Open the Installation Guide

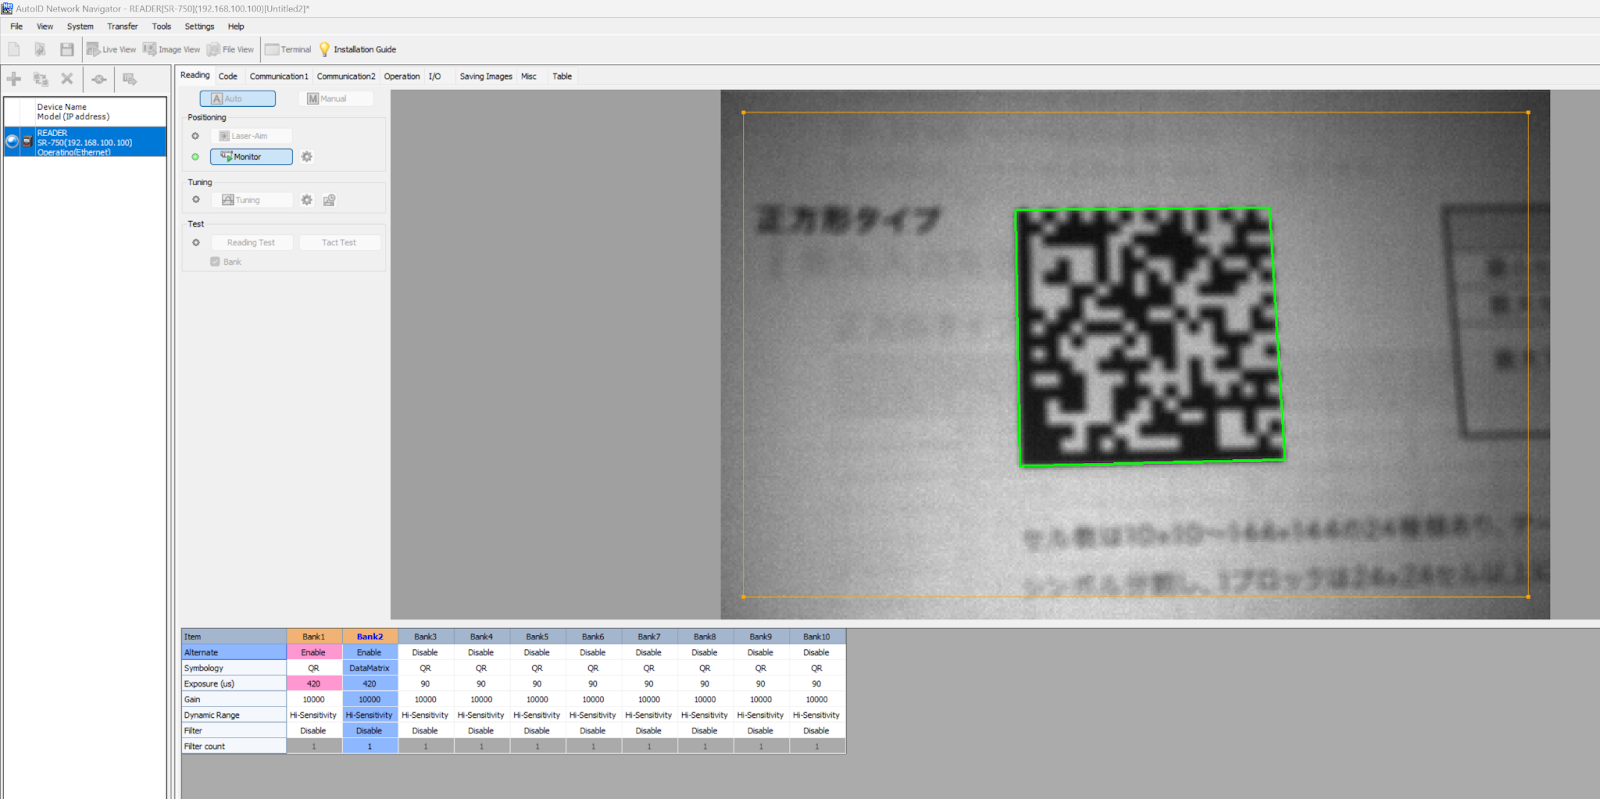click(x=357, y=49)
